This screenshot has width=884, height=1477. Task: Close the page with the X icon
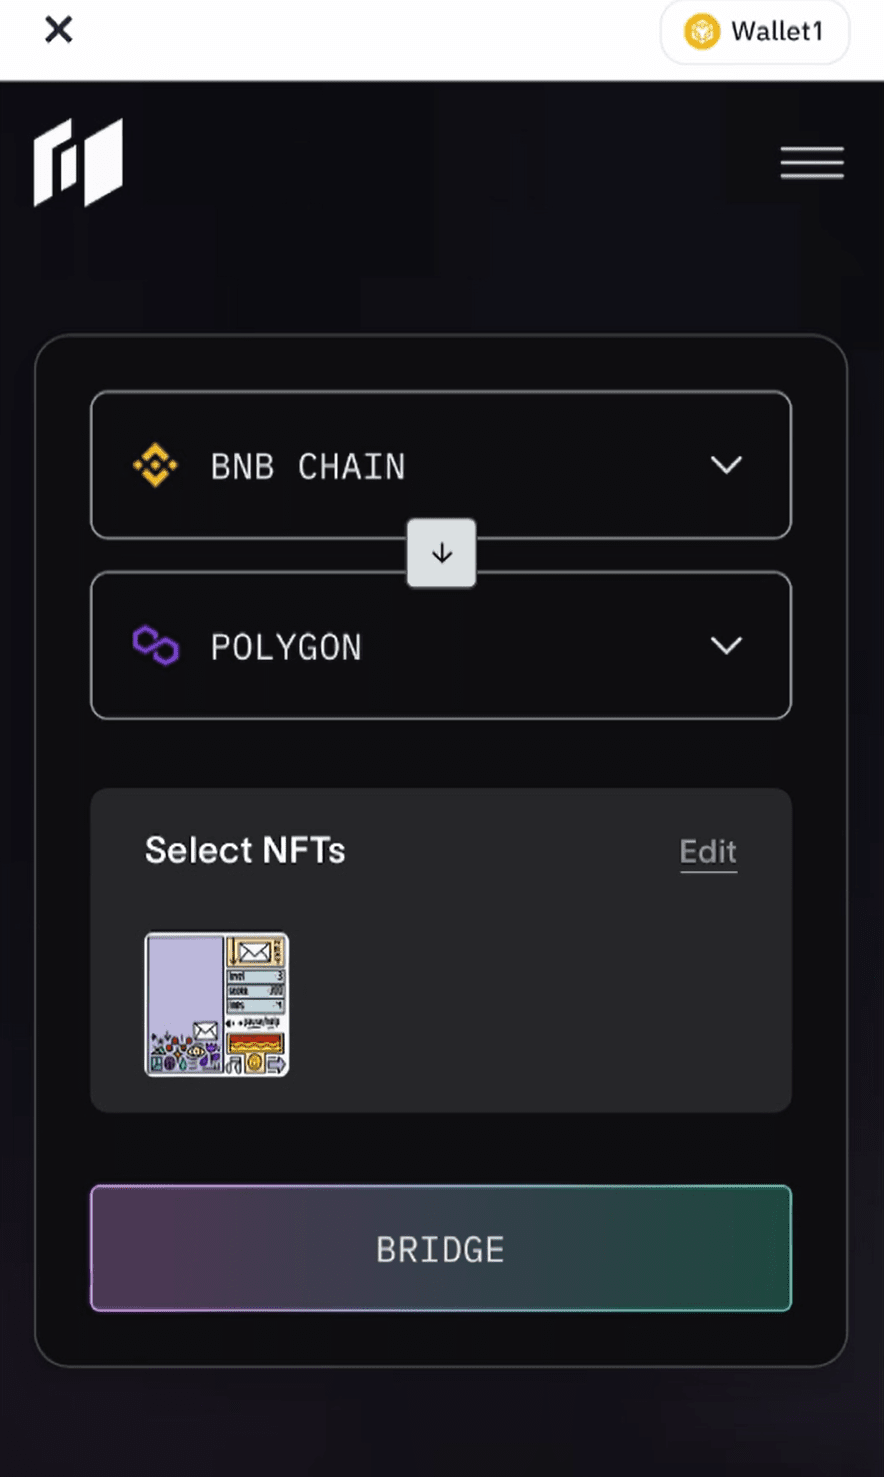coord(59,30)
